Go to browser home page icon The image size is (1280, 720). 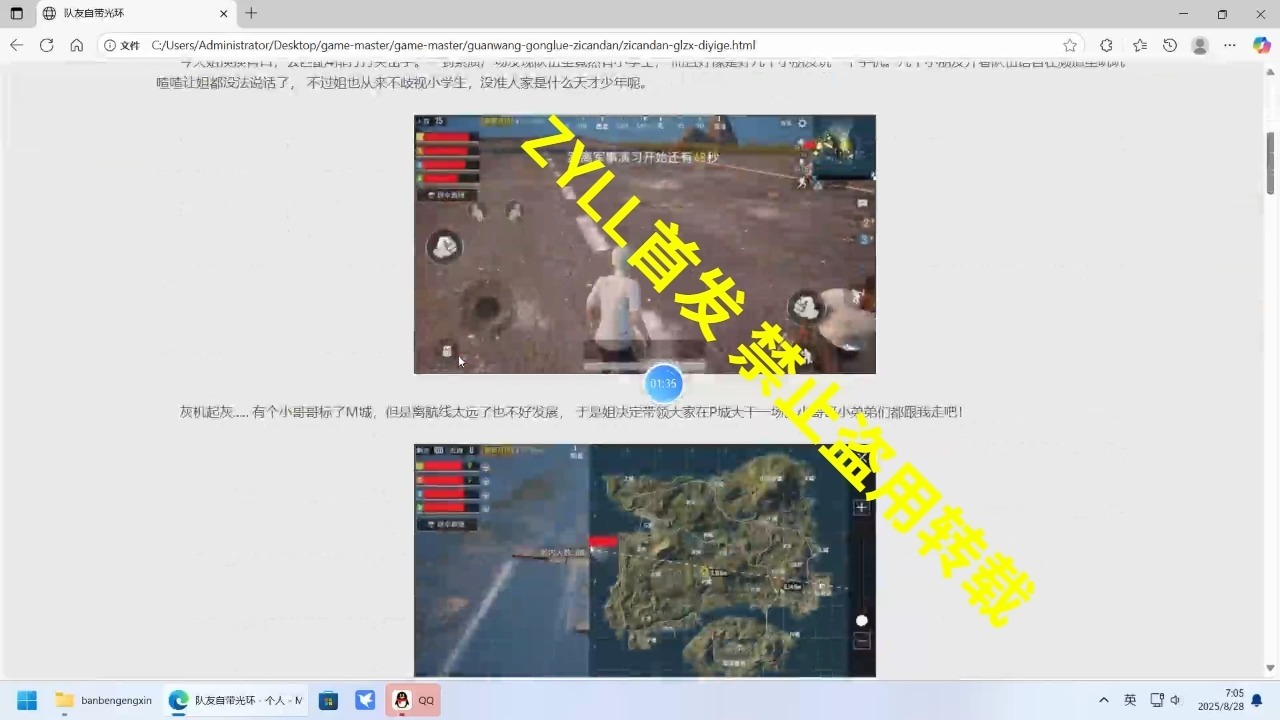(x=76, y=45)
